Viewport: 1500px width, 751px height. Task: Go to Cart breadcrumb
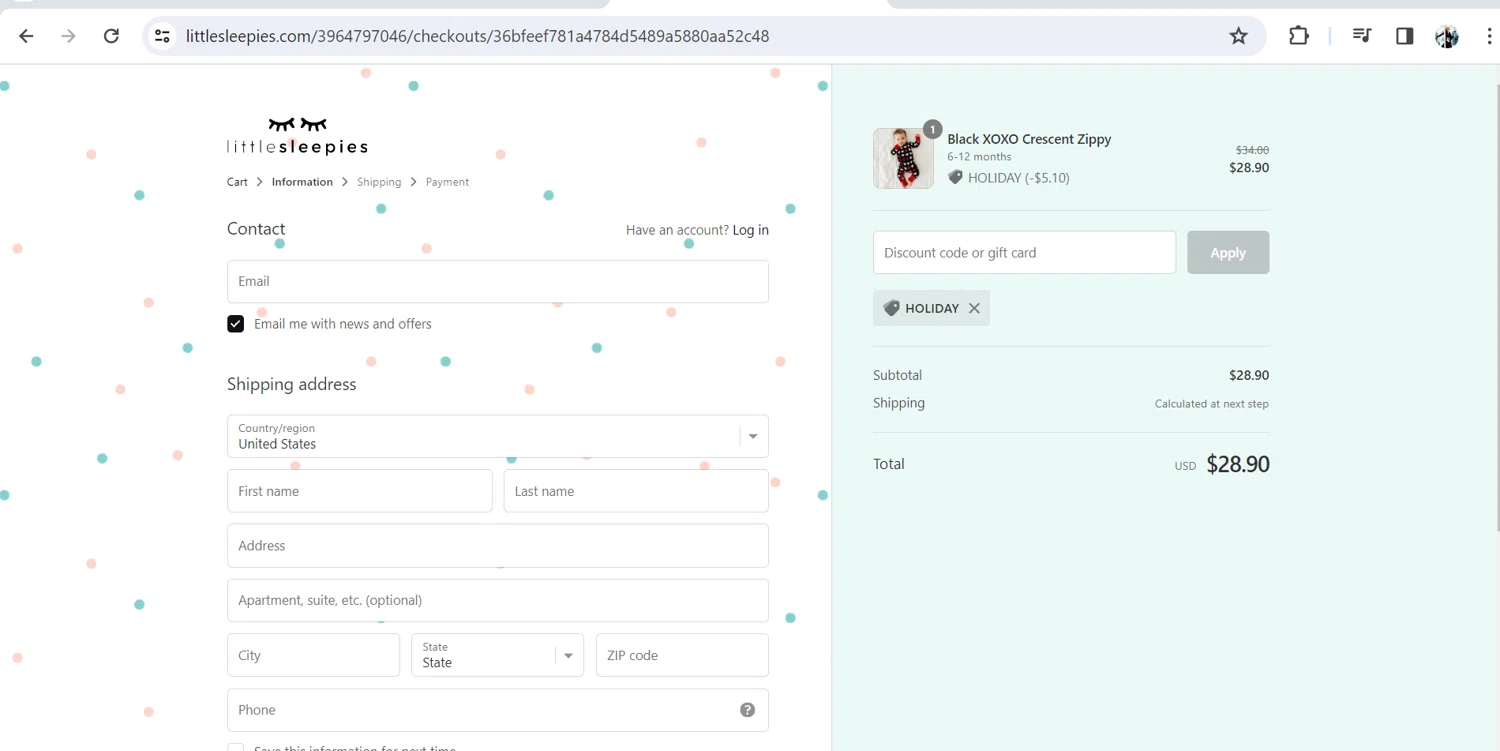click(x=237, y=182)
